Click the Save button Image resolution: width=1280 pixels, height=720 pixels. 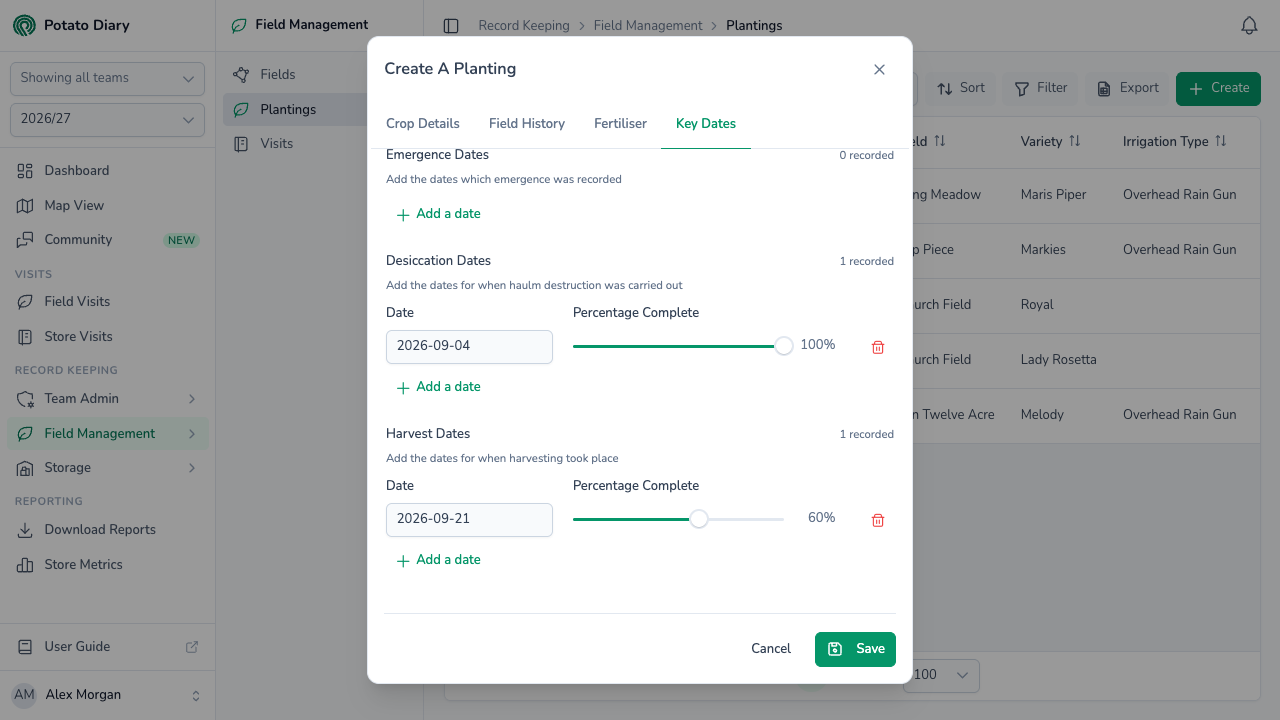coord(855,649)
